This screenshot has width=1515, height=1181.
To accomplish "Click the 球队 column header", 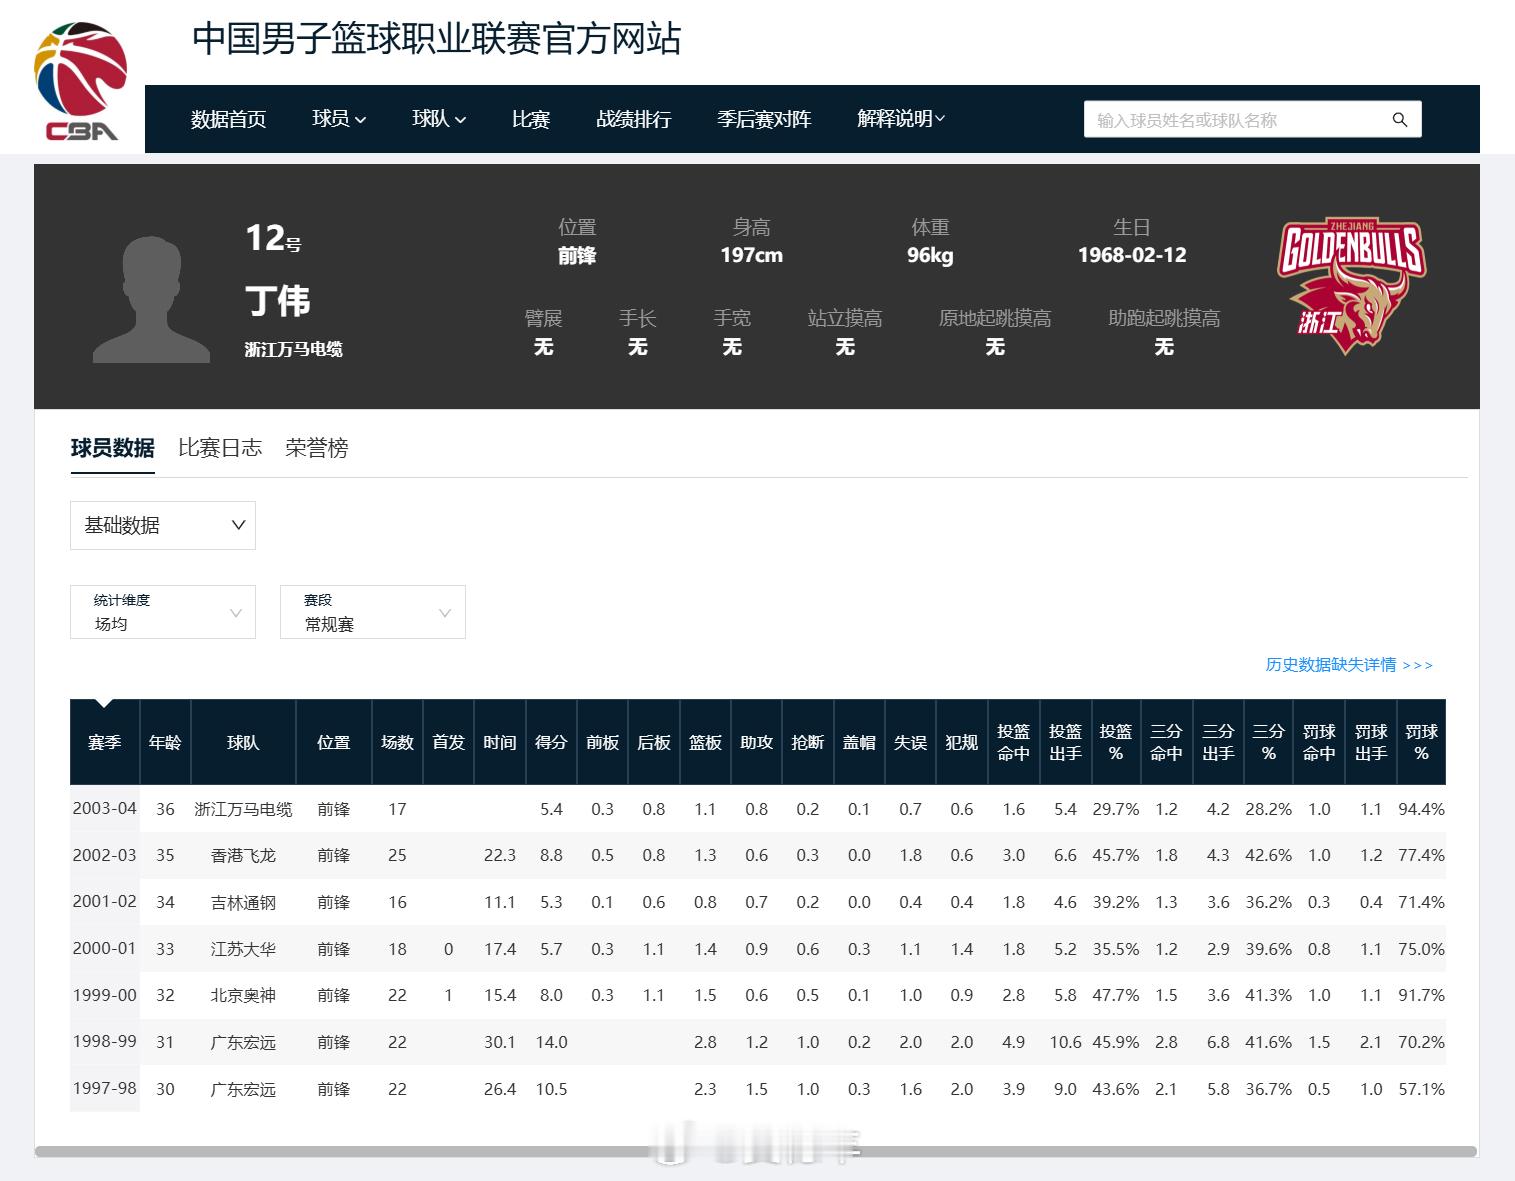I will (x=243, y=742).
